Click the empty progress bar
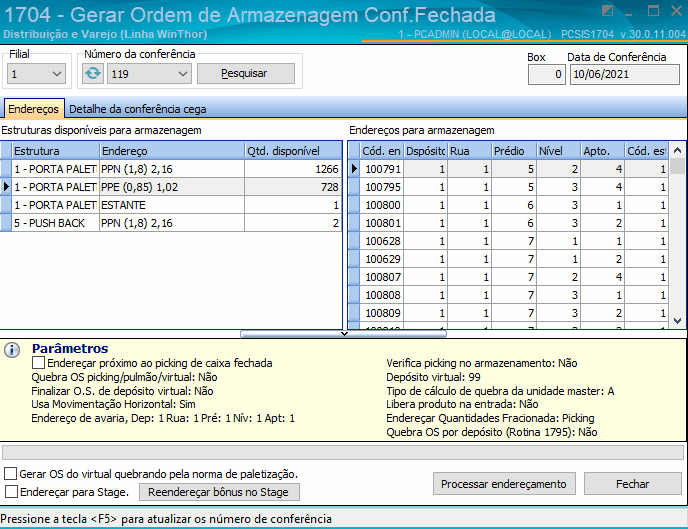Image resolution: width=688 pixels, height=529 pixels. (x=343, y=452)
